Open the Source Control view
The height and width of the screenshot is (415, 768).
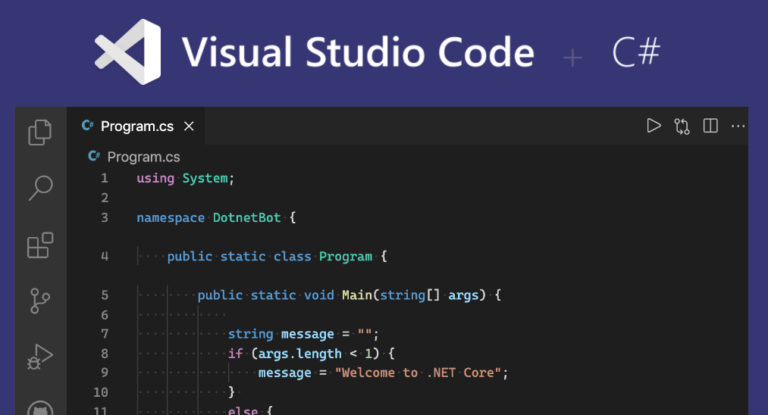pyautogui.click(x=40, y=300)
